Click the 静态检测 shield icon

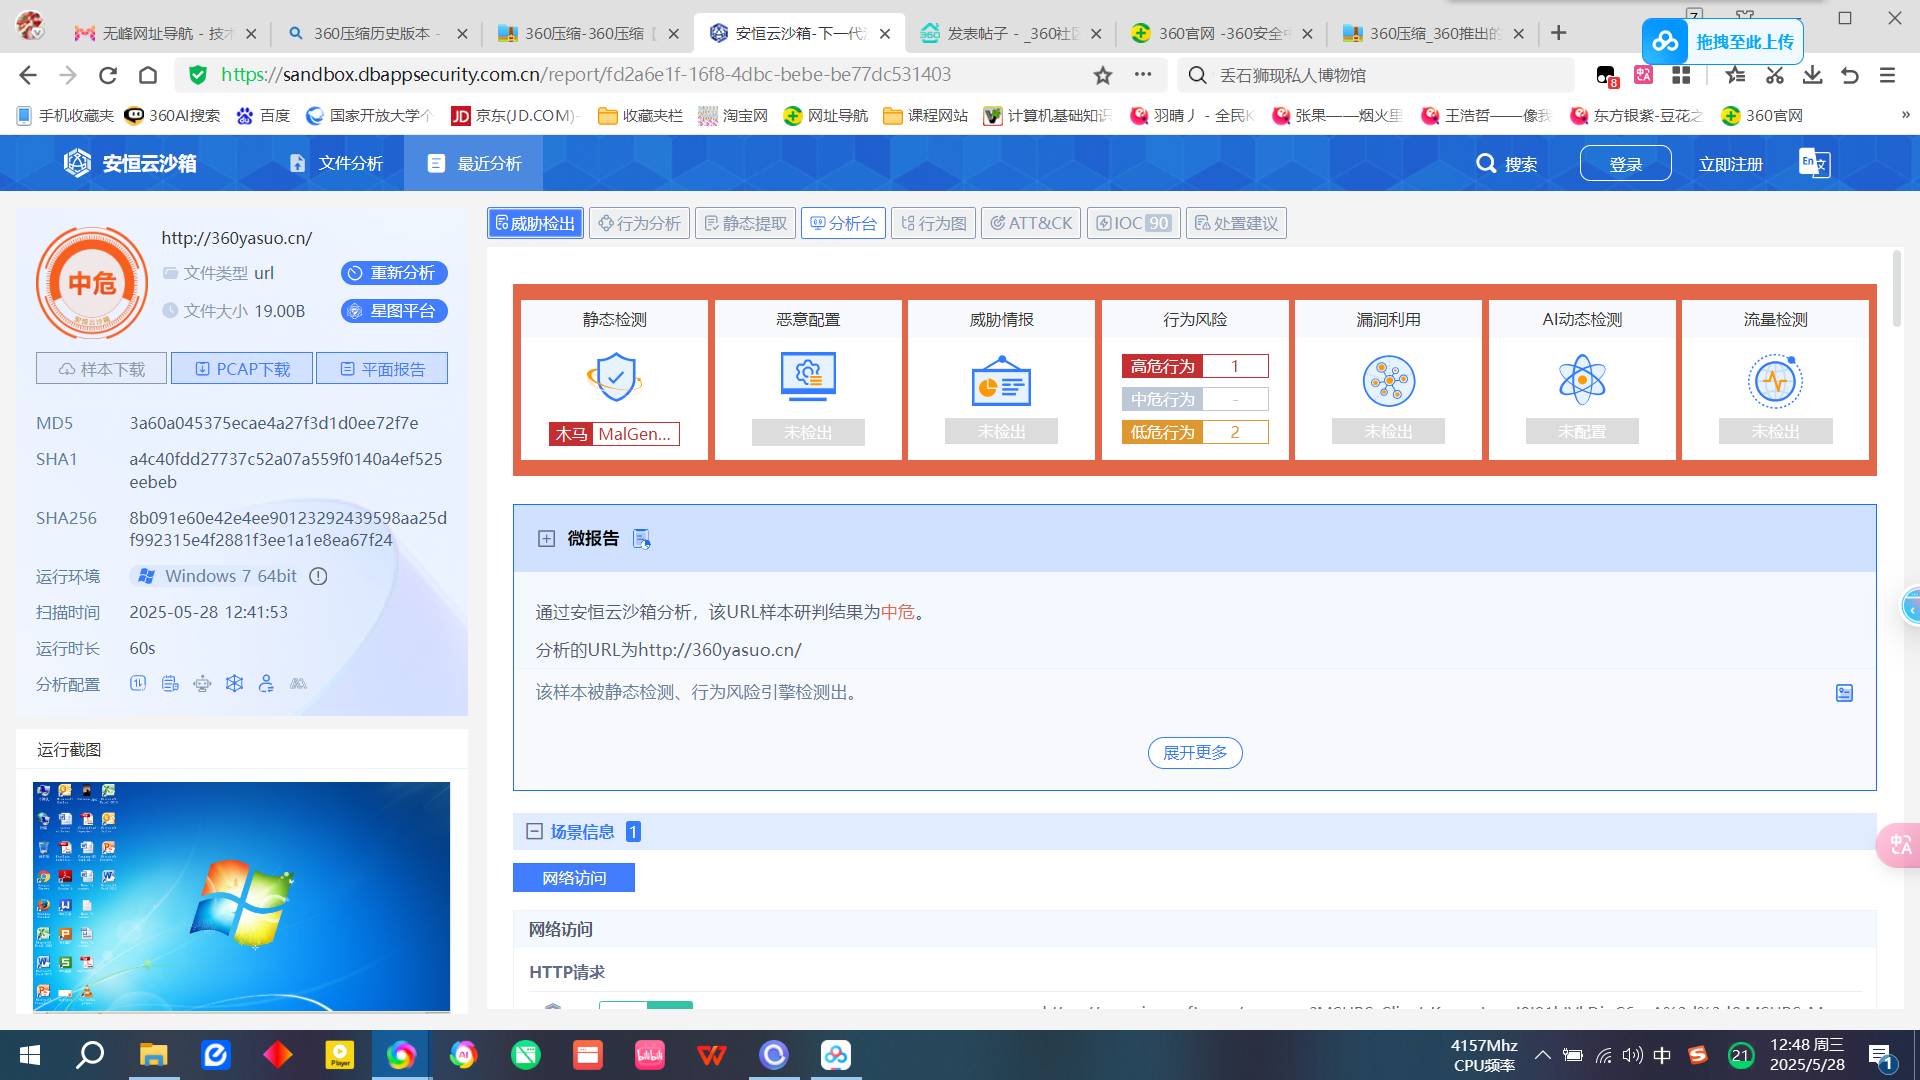614,378
